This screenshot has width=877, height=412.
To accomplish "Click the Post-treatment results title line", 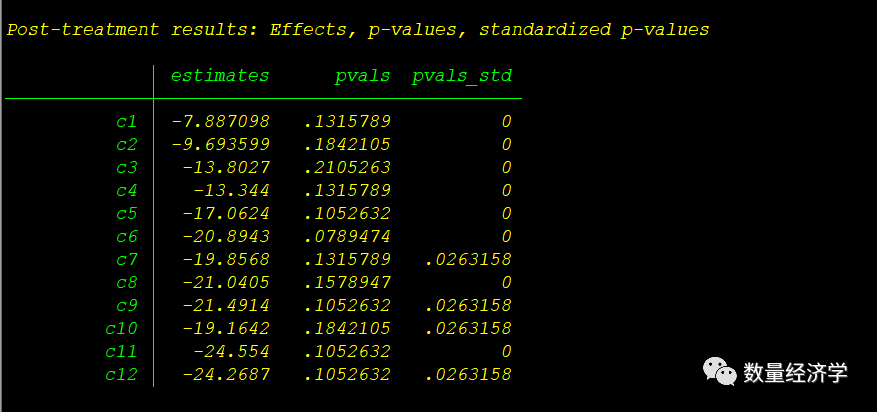I will tap(358, 29).
